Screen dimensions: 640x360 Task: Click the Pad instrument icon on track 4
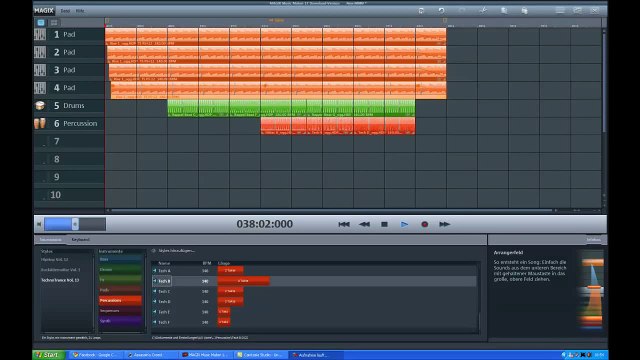(40, 88)
